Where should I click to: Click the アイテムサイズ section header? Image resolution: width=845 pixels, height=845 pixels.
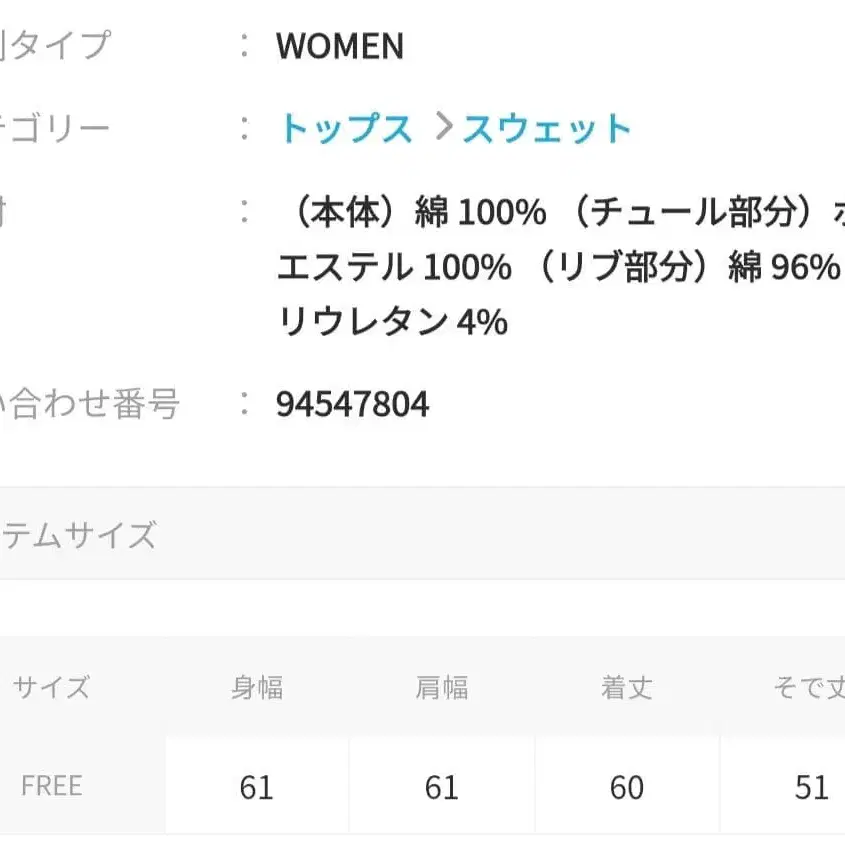click(x=80, y=536)
